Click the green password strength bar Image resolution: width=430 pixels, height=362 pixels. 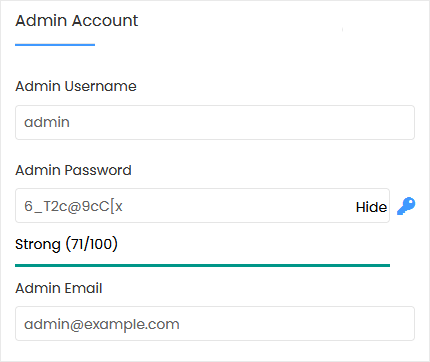click(x=202, y=266)
